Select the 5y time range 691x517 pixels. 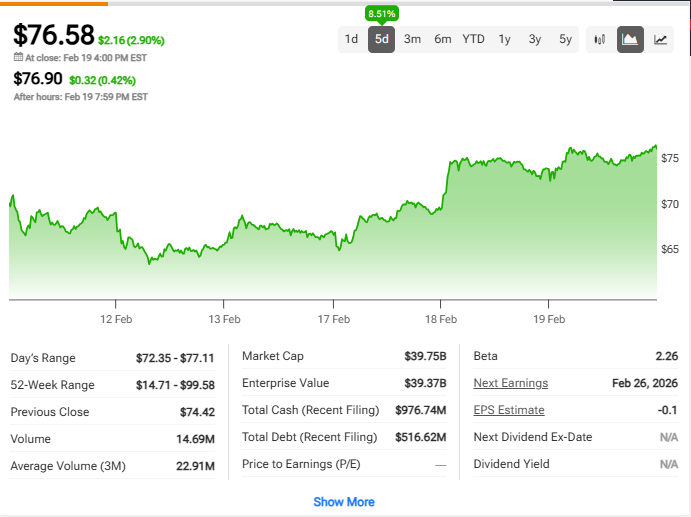point(565,39)
